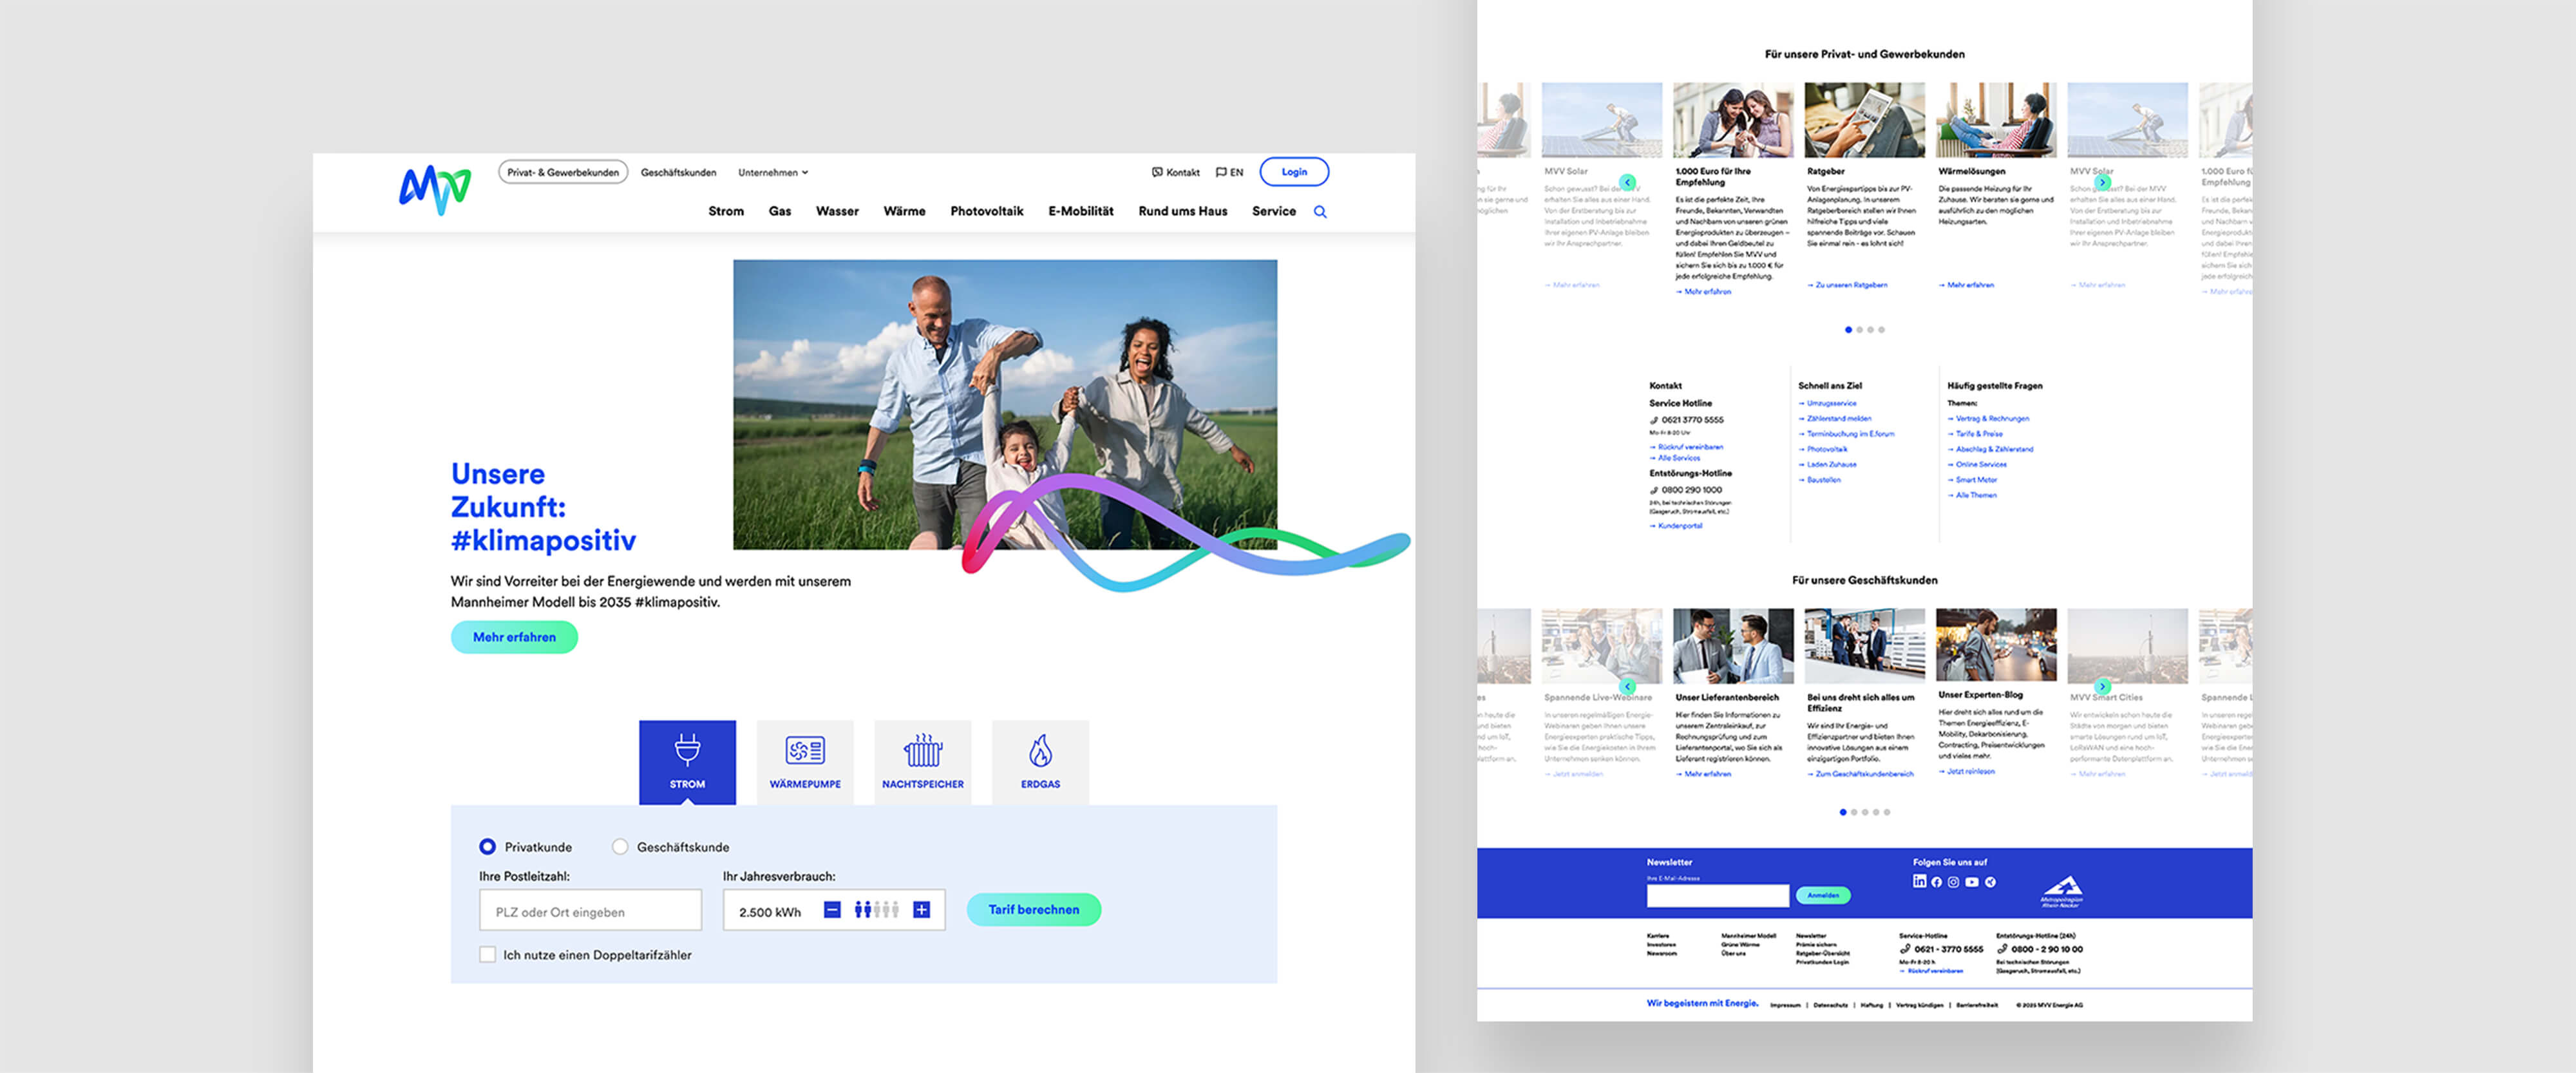Select the Erdgas flame icon tile
Screen dimensions: 2576x1073
click(1040, 761)
